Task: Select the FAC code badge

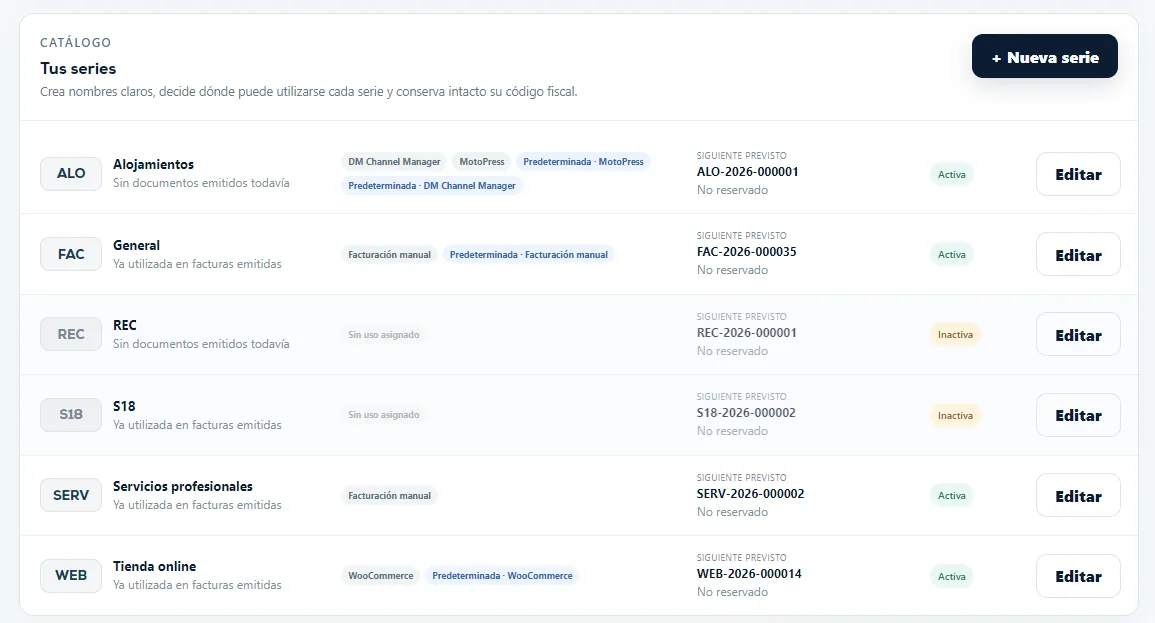Action: [x=71, y=254]
